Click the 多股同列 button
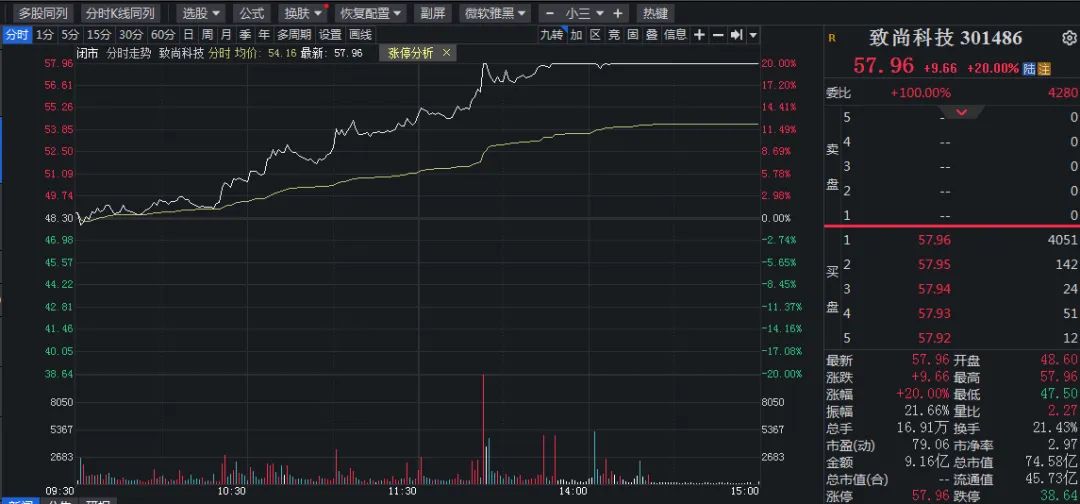Image resolution: width=1080 pixels, height=504 pixels. [x=43, y=13]
